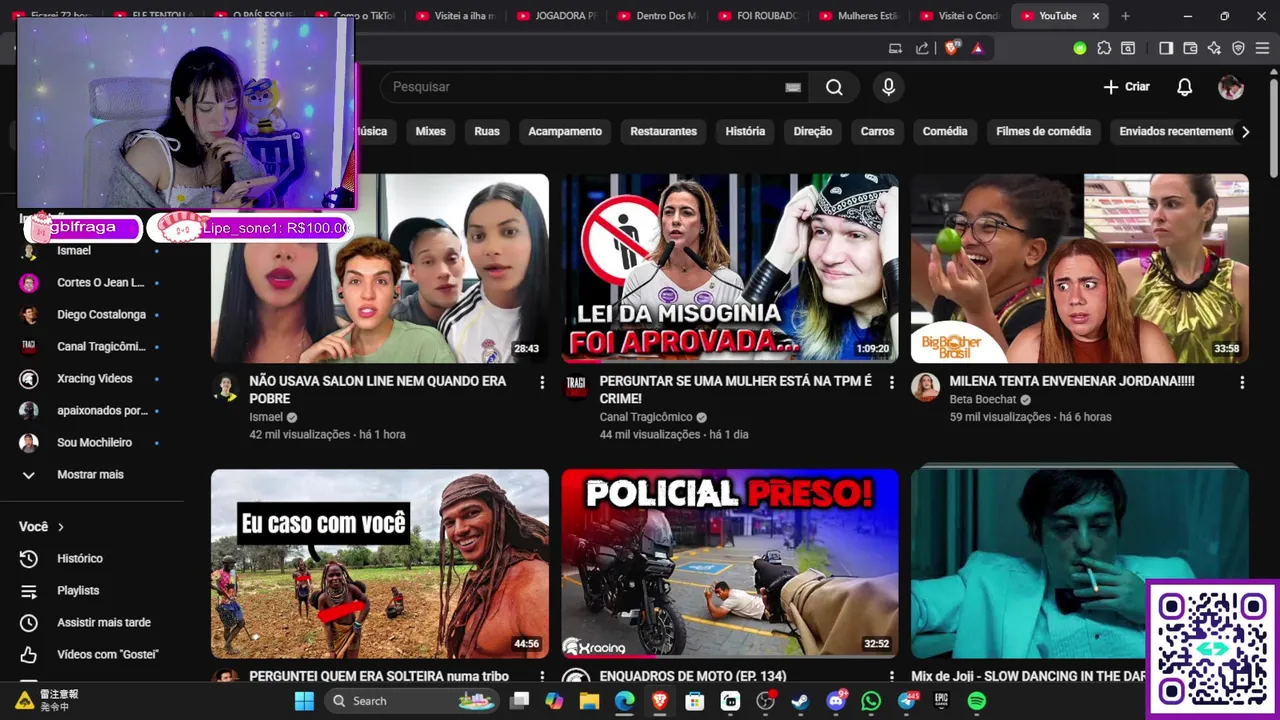Open the browser hamburger main menu
The height and width of the screenshot is (720, 1280).
tap(1262, 48)
